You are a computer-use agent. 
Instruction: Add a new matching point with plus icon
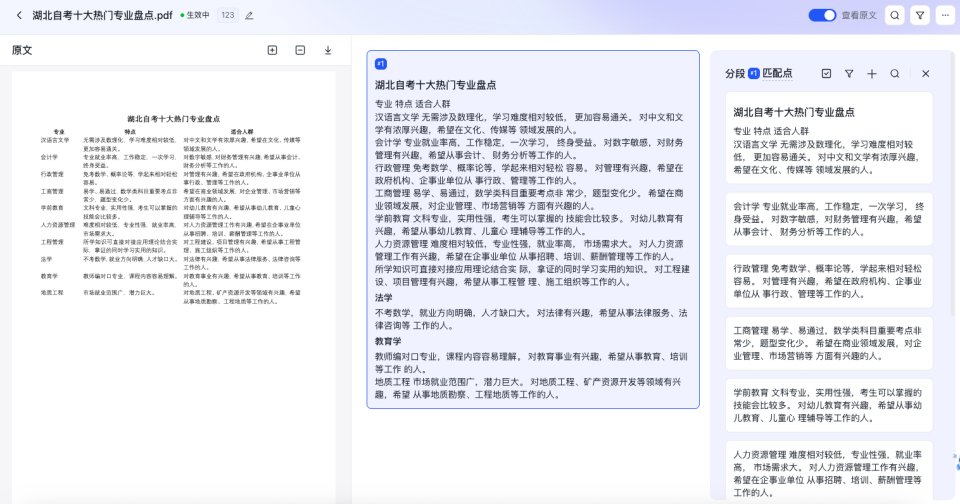coord(872,74)
